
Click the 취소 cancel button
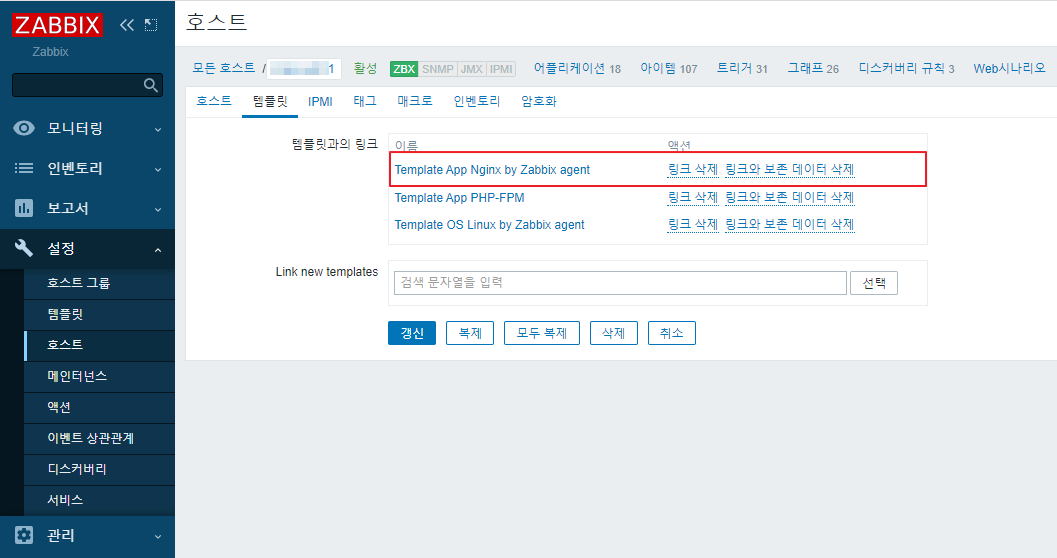point(671,333)
